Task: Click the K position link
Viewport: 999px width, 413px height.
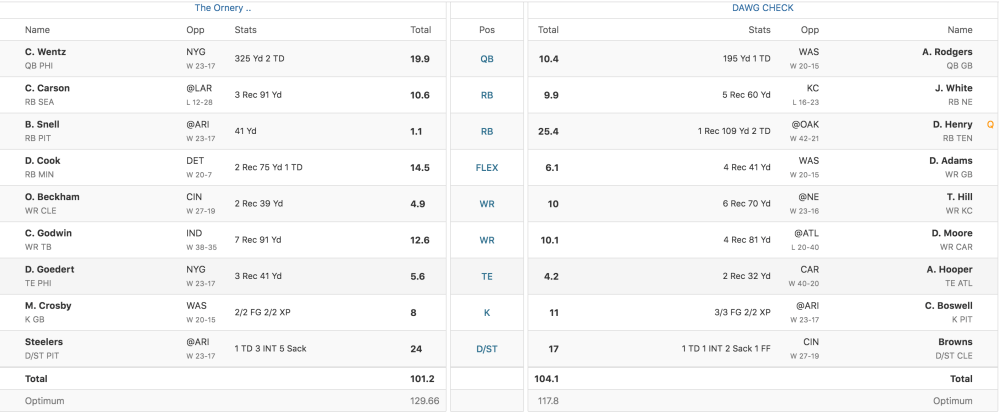Action: pyautogui.click(x=487, y=312)
